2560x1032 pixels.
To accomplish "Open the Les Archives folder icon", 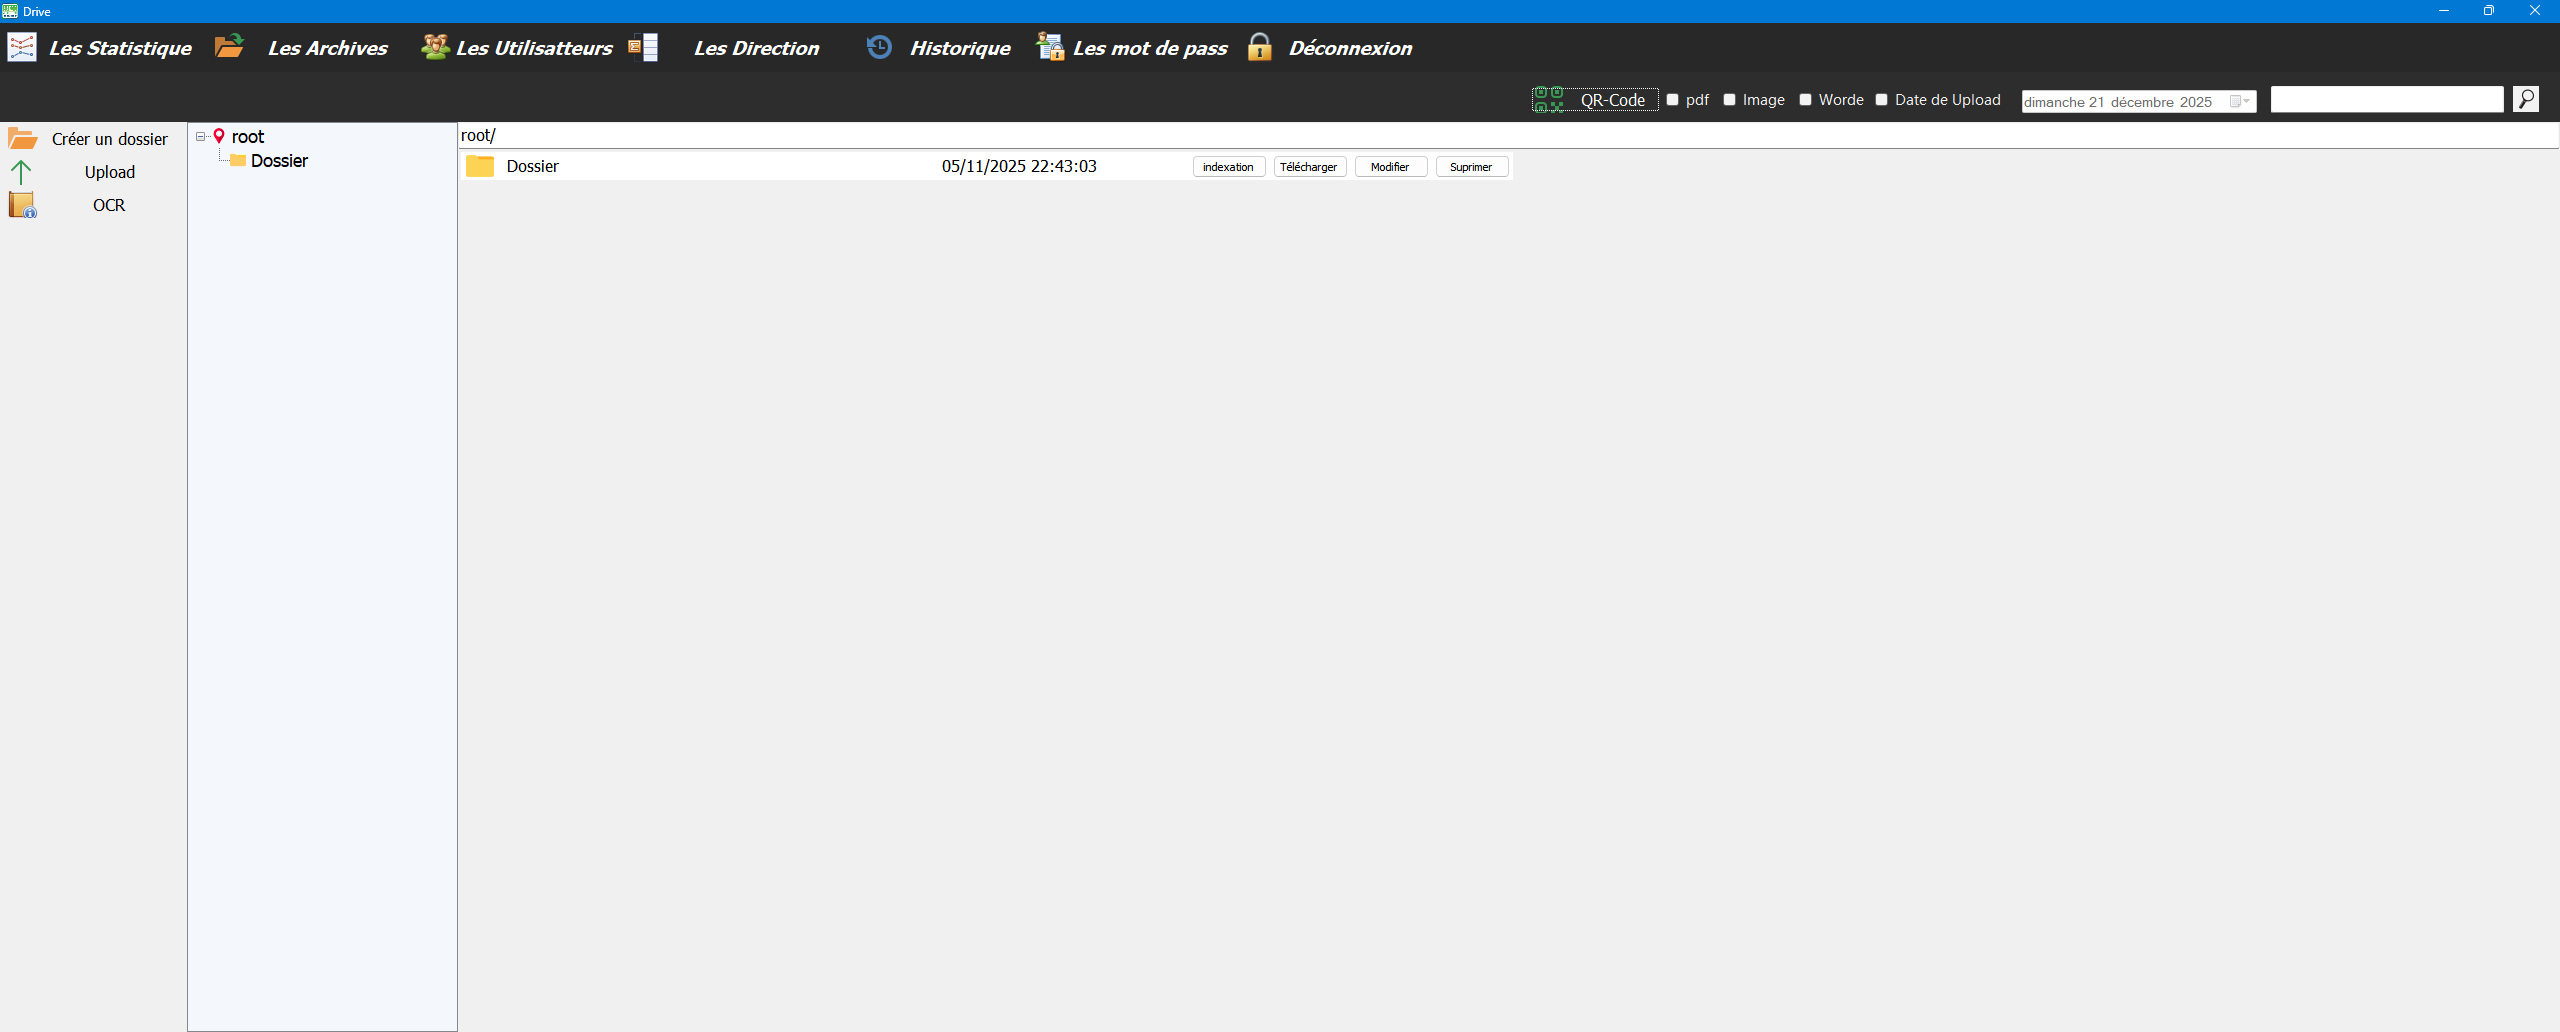I will point(230,46).
